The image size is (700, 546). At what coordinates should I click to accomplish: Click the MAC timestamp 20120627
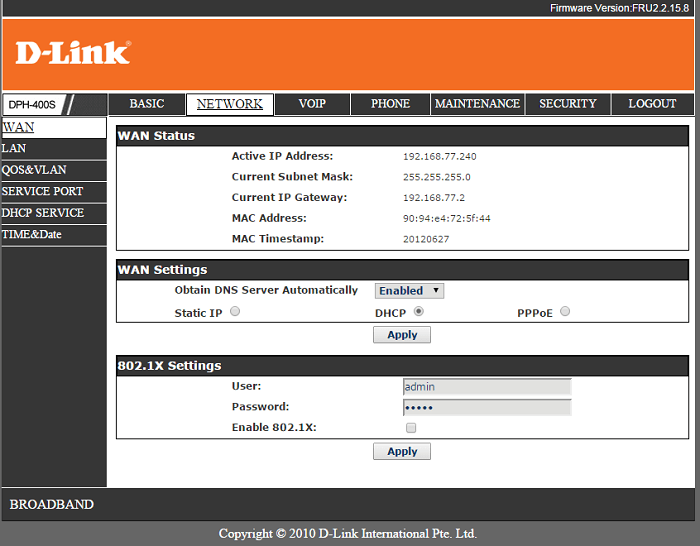[x=426, y=239]
